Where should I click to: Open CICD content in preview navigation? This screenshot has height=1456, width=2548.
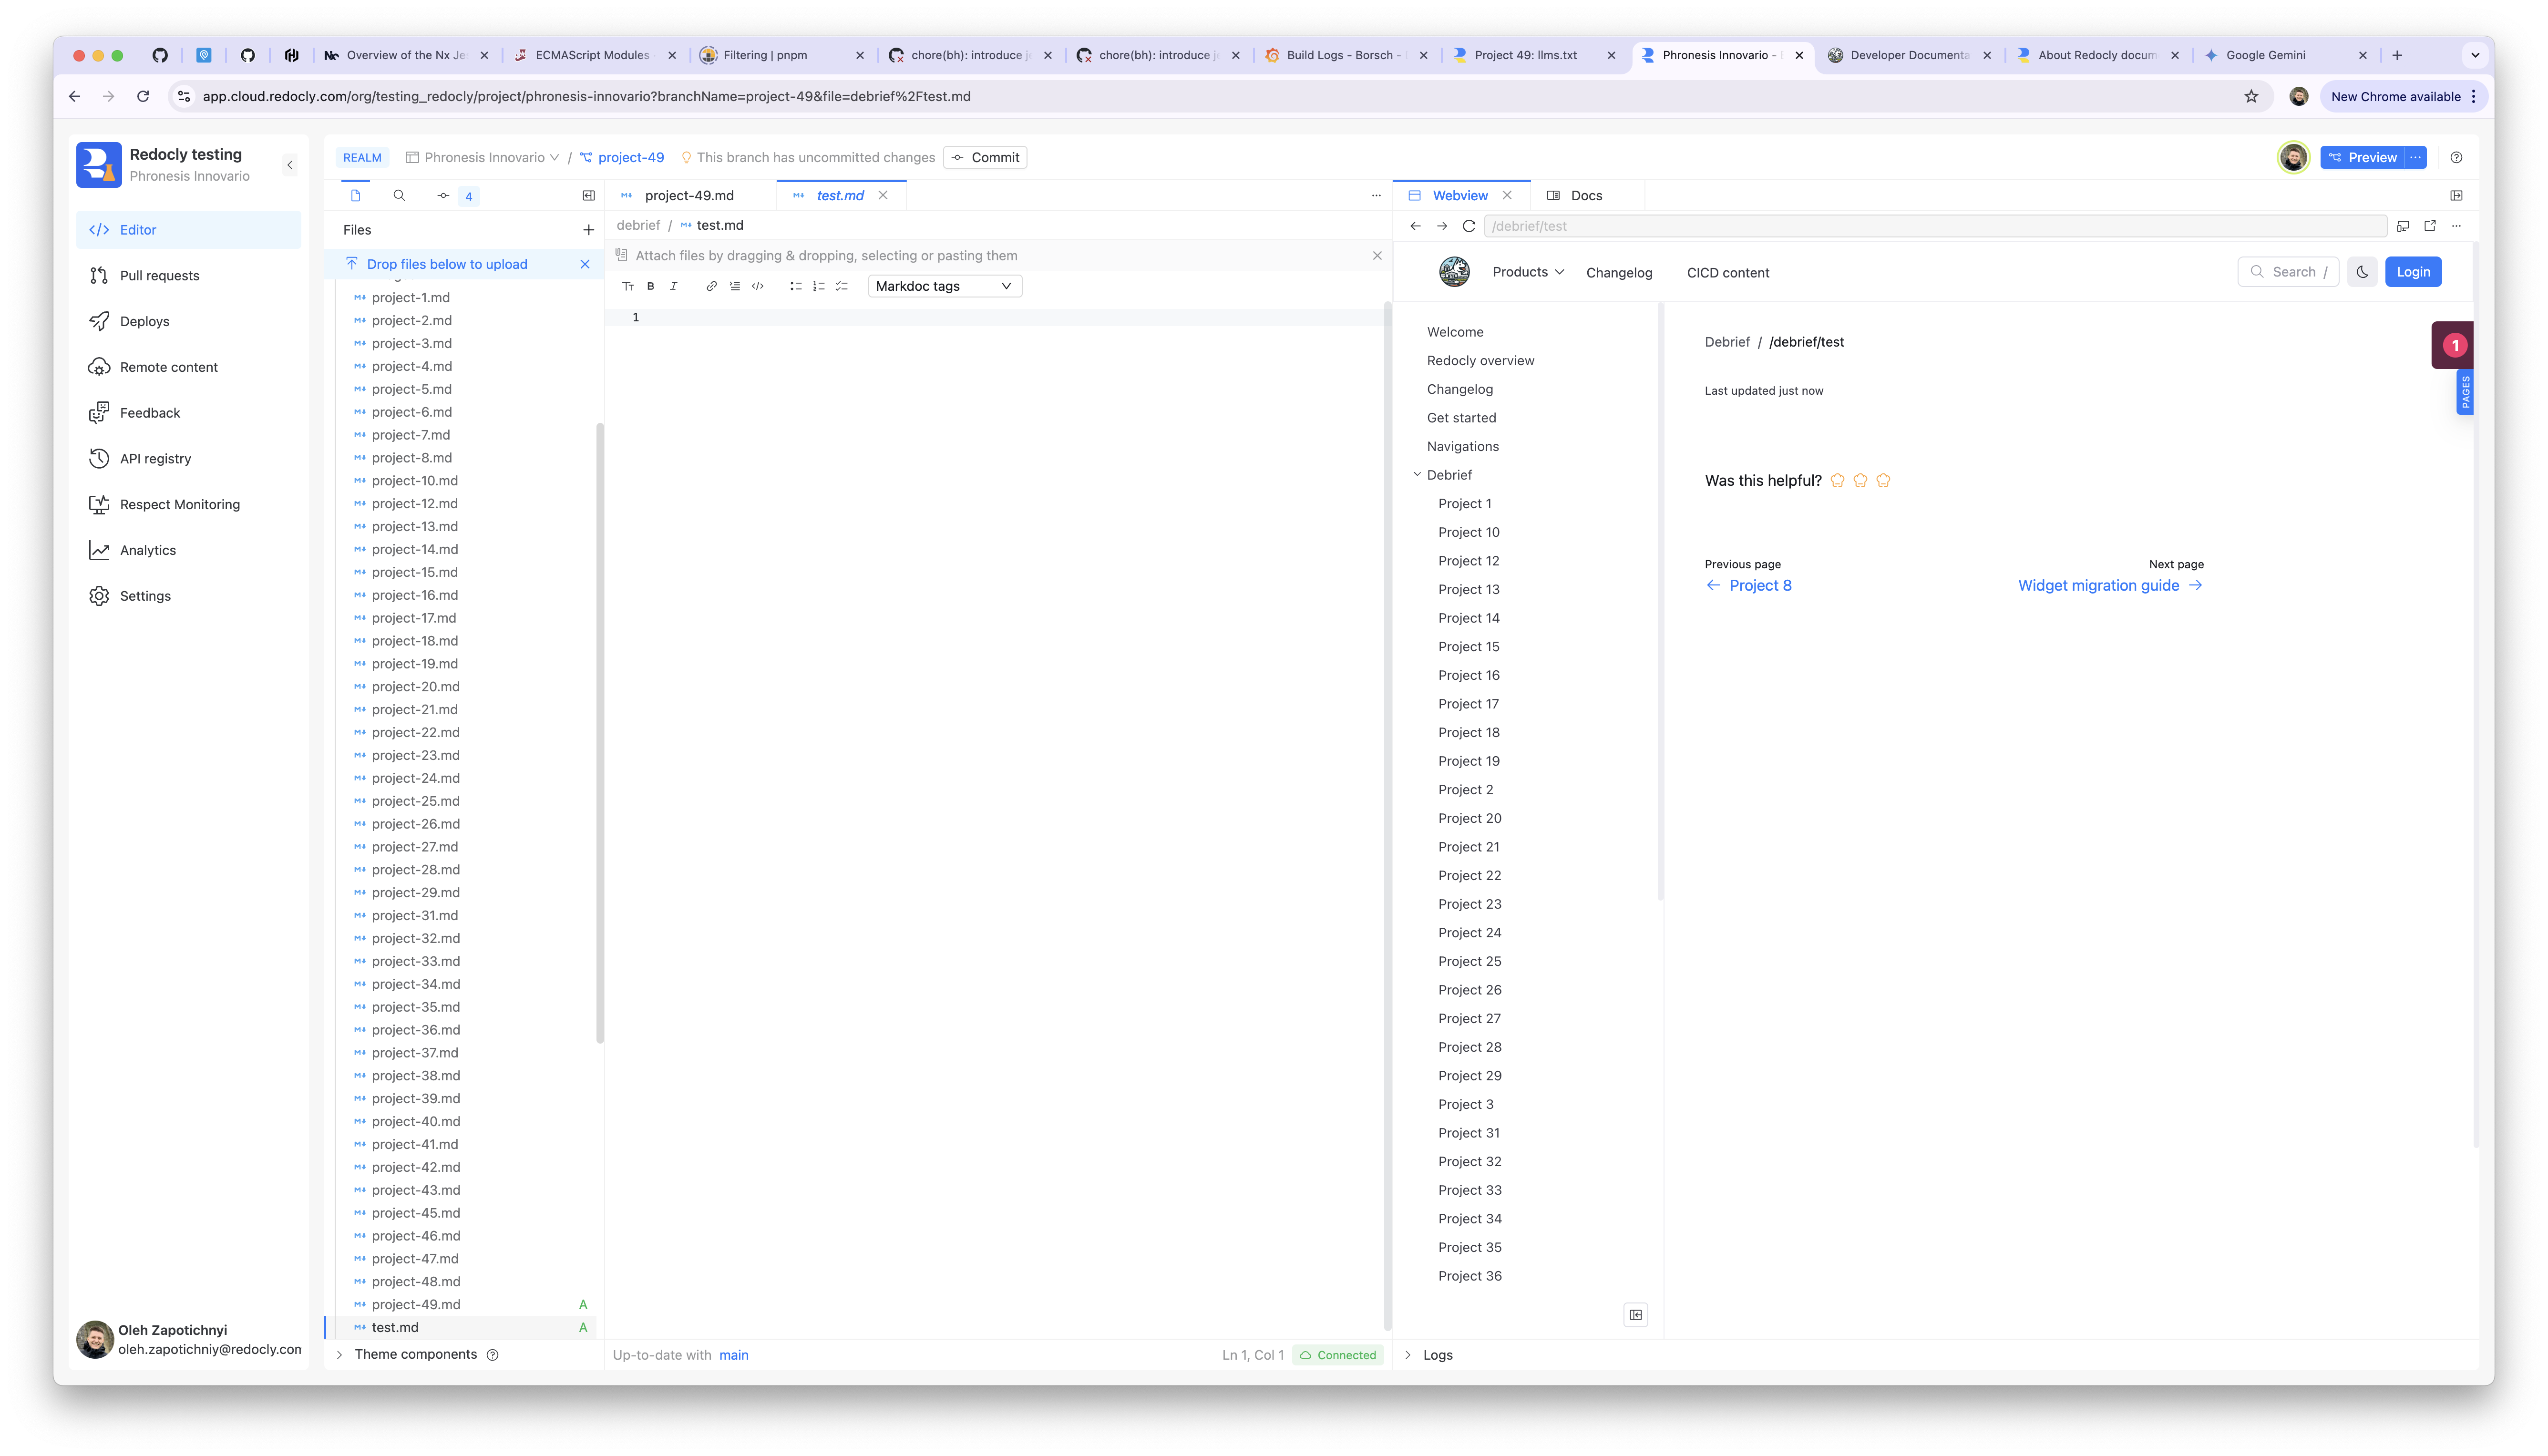(x=1728, y=273)
